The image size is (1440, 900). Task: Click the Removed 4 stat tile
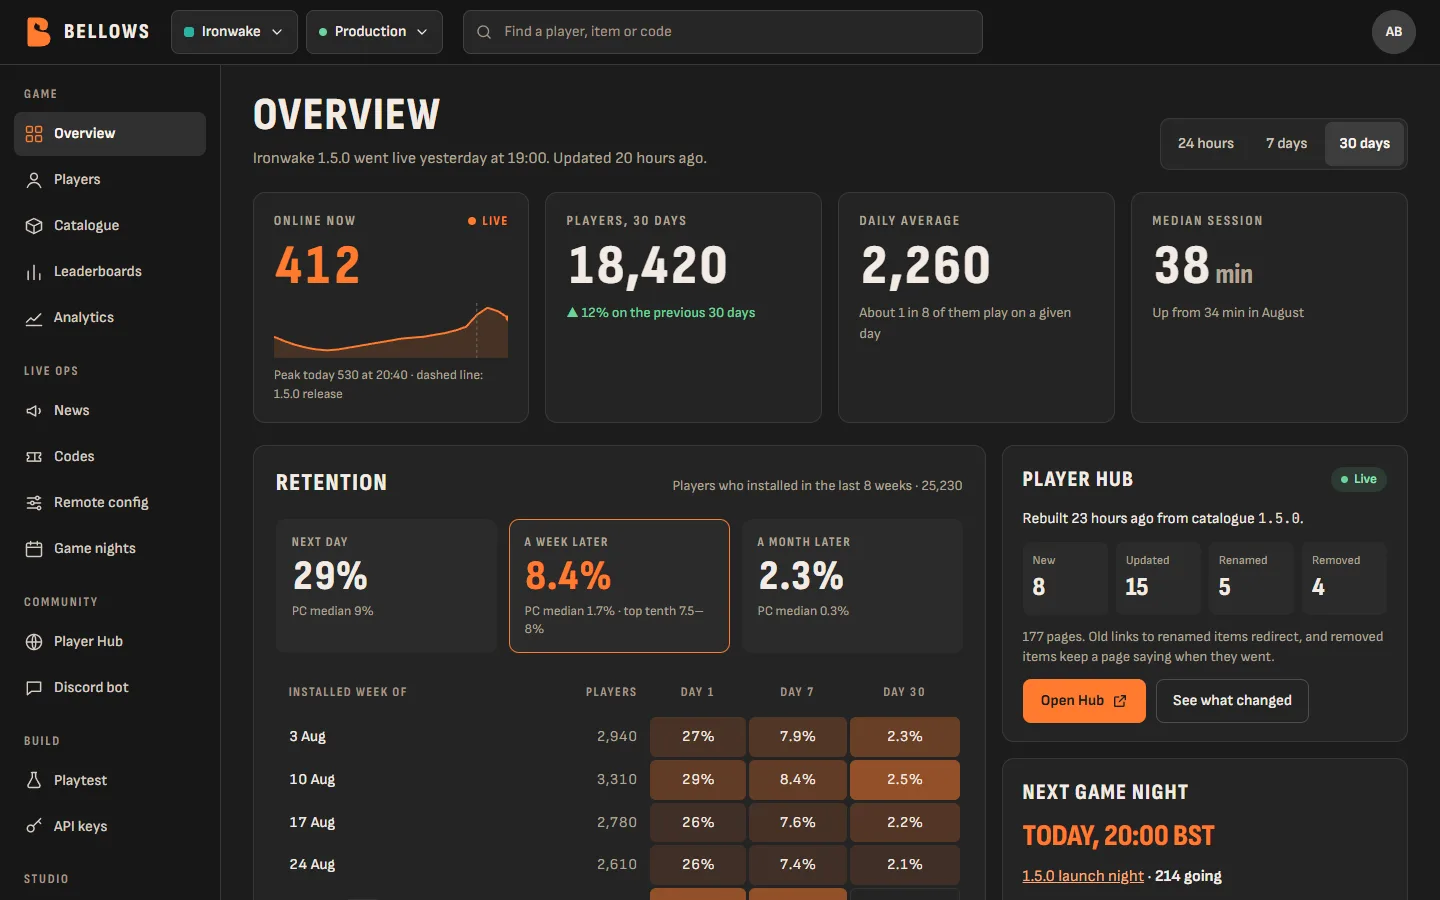coord(1344,578)
